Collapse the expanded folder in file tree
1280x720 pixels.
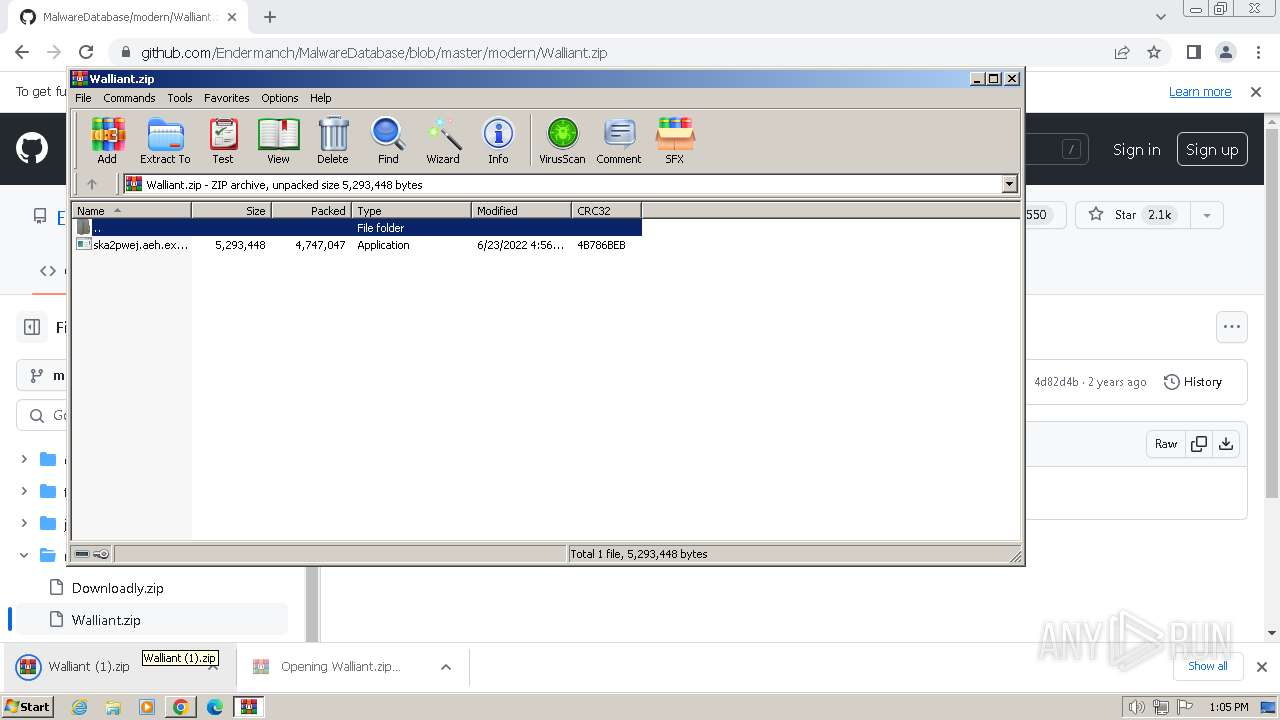pos(25,555)
